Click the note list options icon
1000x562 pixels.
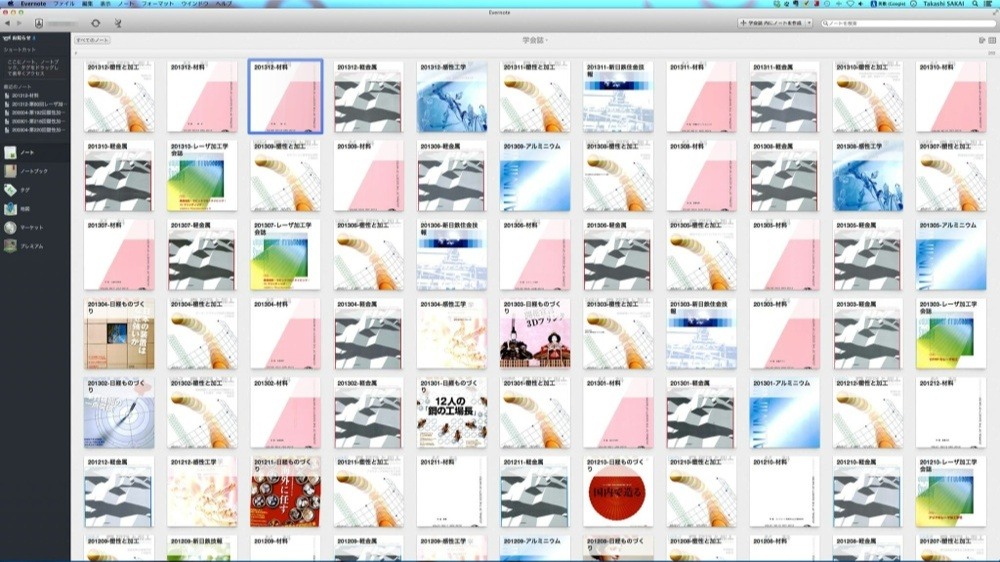click(982, 40)
